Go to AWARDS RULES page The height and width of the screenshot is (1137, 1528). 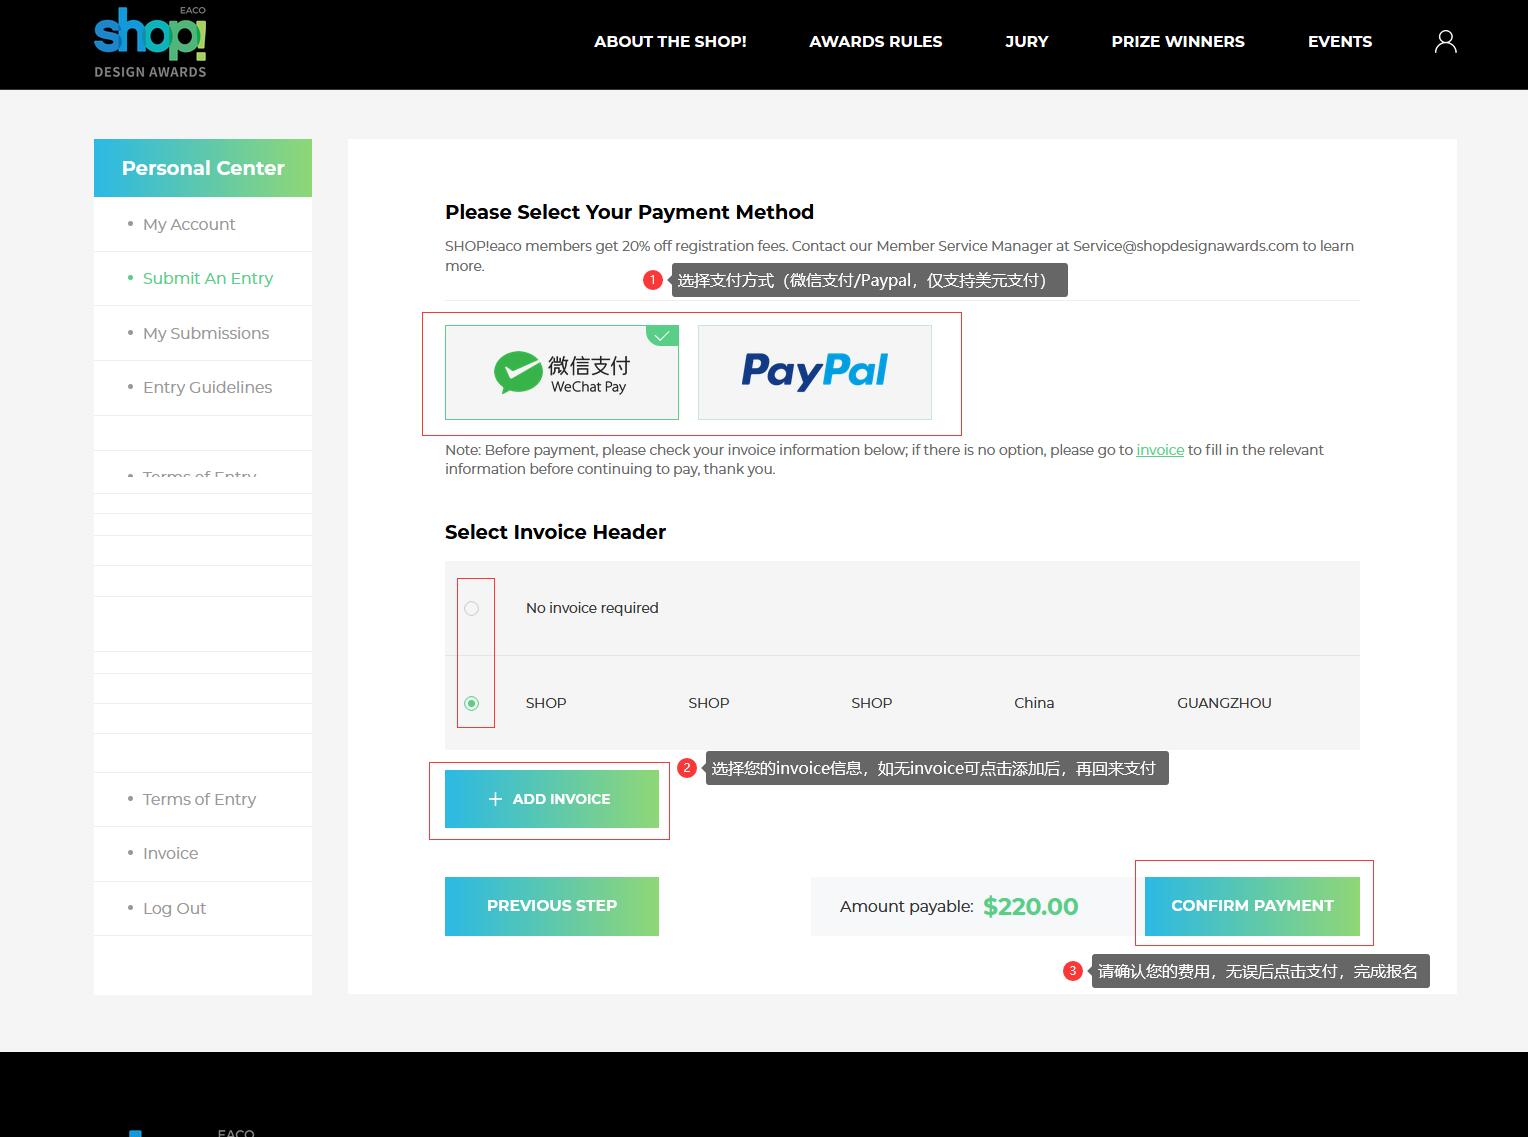tap(875, 42)
